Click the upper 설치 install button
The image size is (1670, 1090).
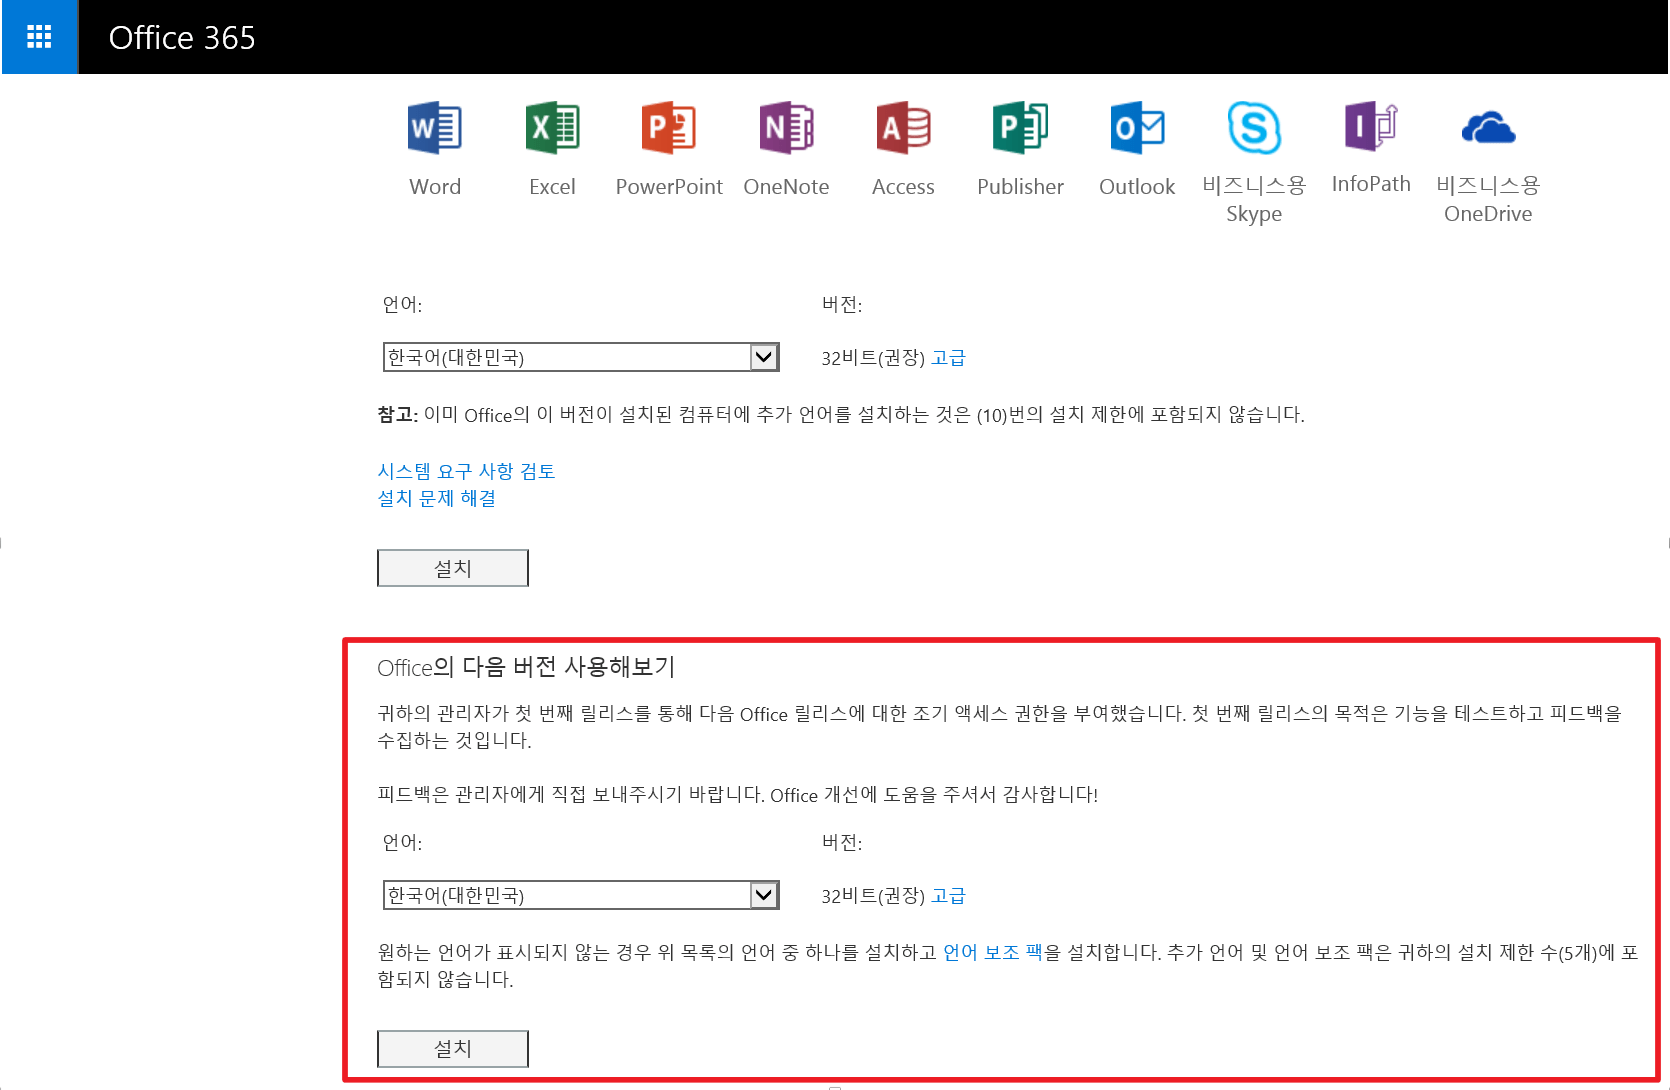453,568
